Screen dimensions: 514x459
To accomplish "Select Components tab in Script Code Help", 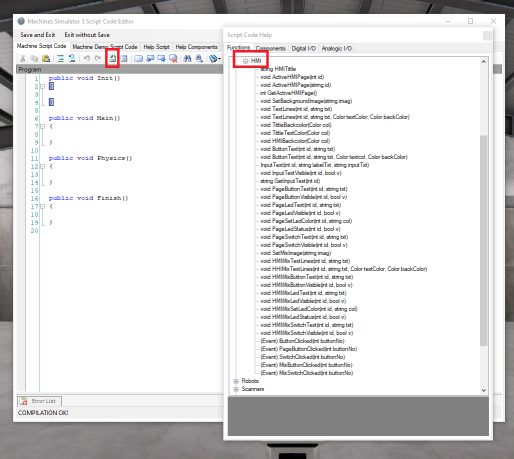I will click(271, 48).
